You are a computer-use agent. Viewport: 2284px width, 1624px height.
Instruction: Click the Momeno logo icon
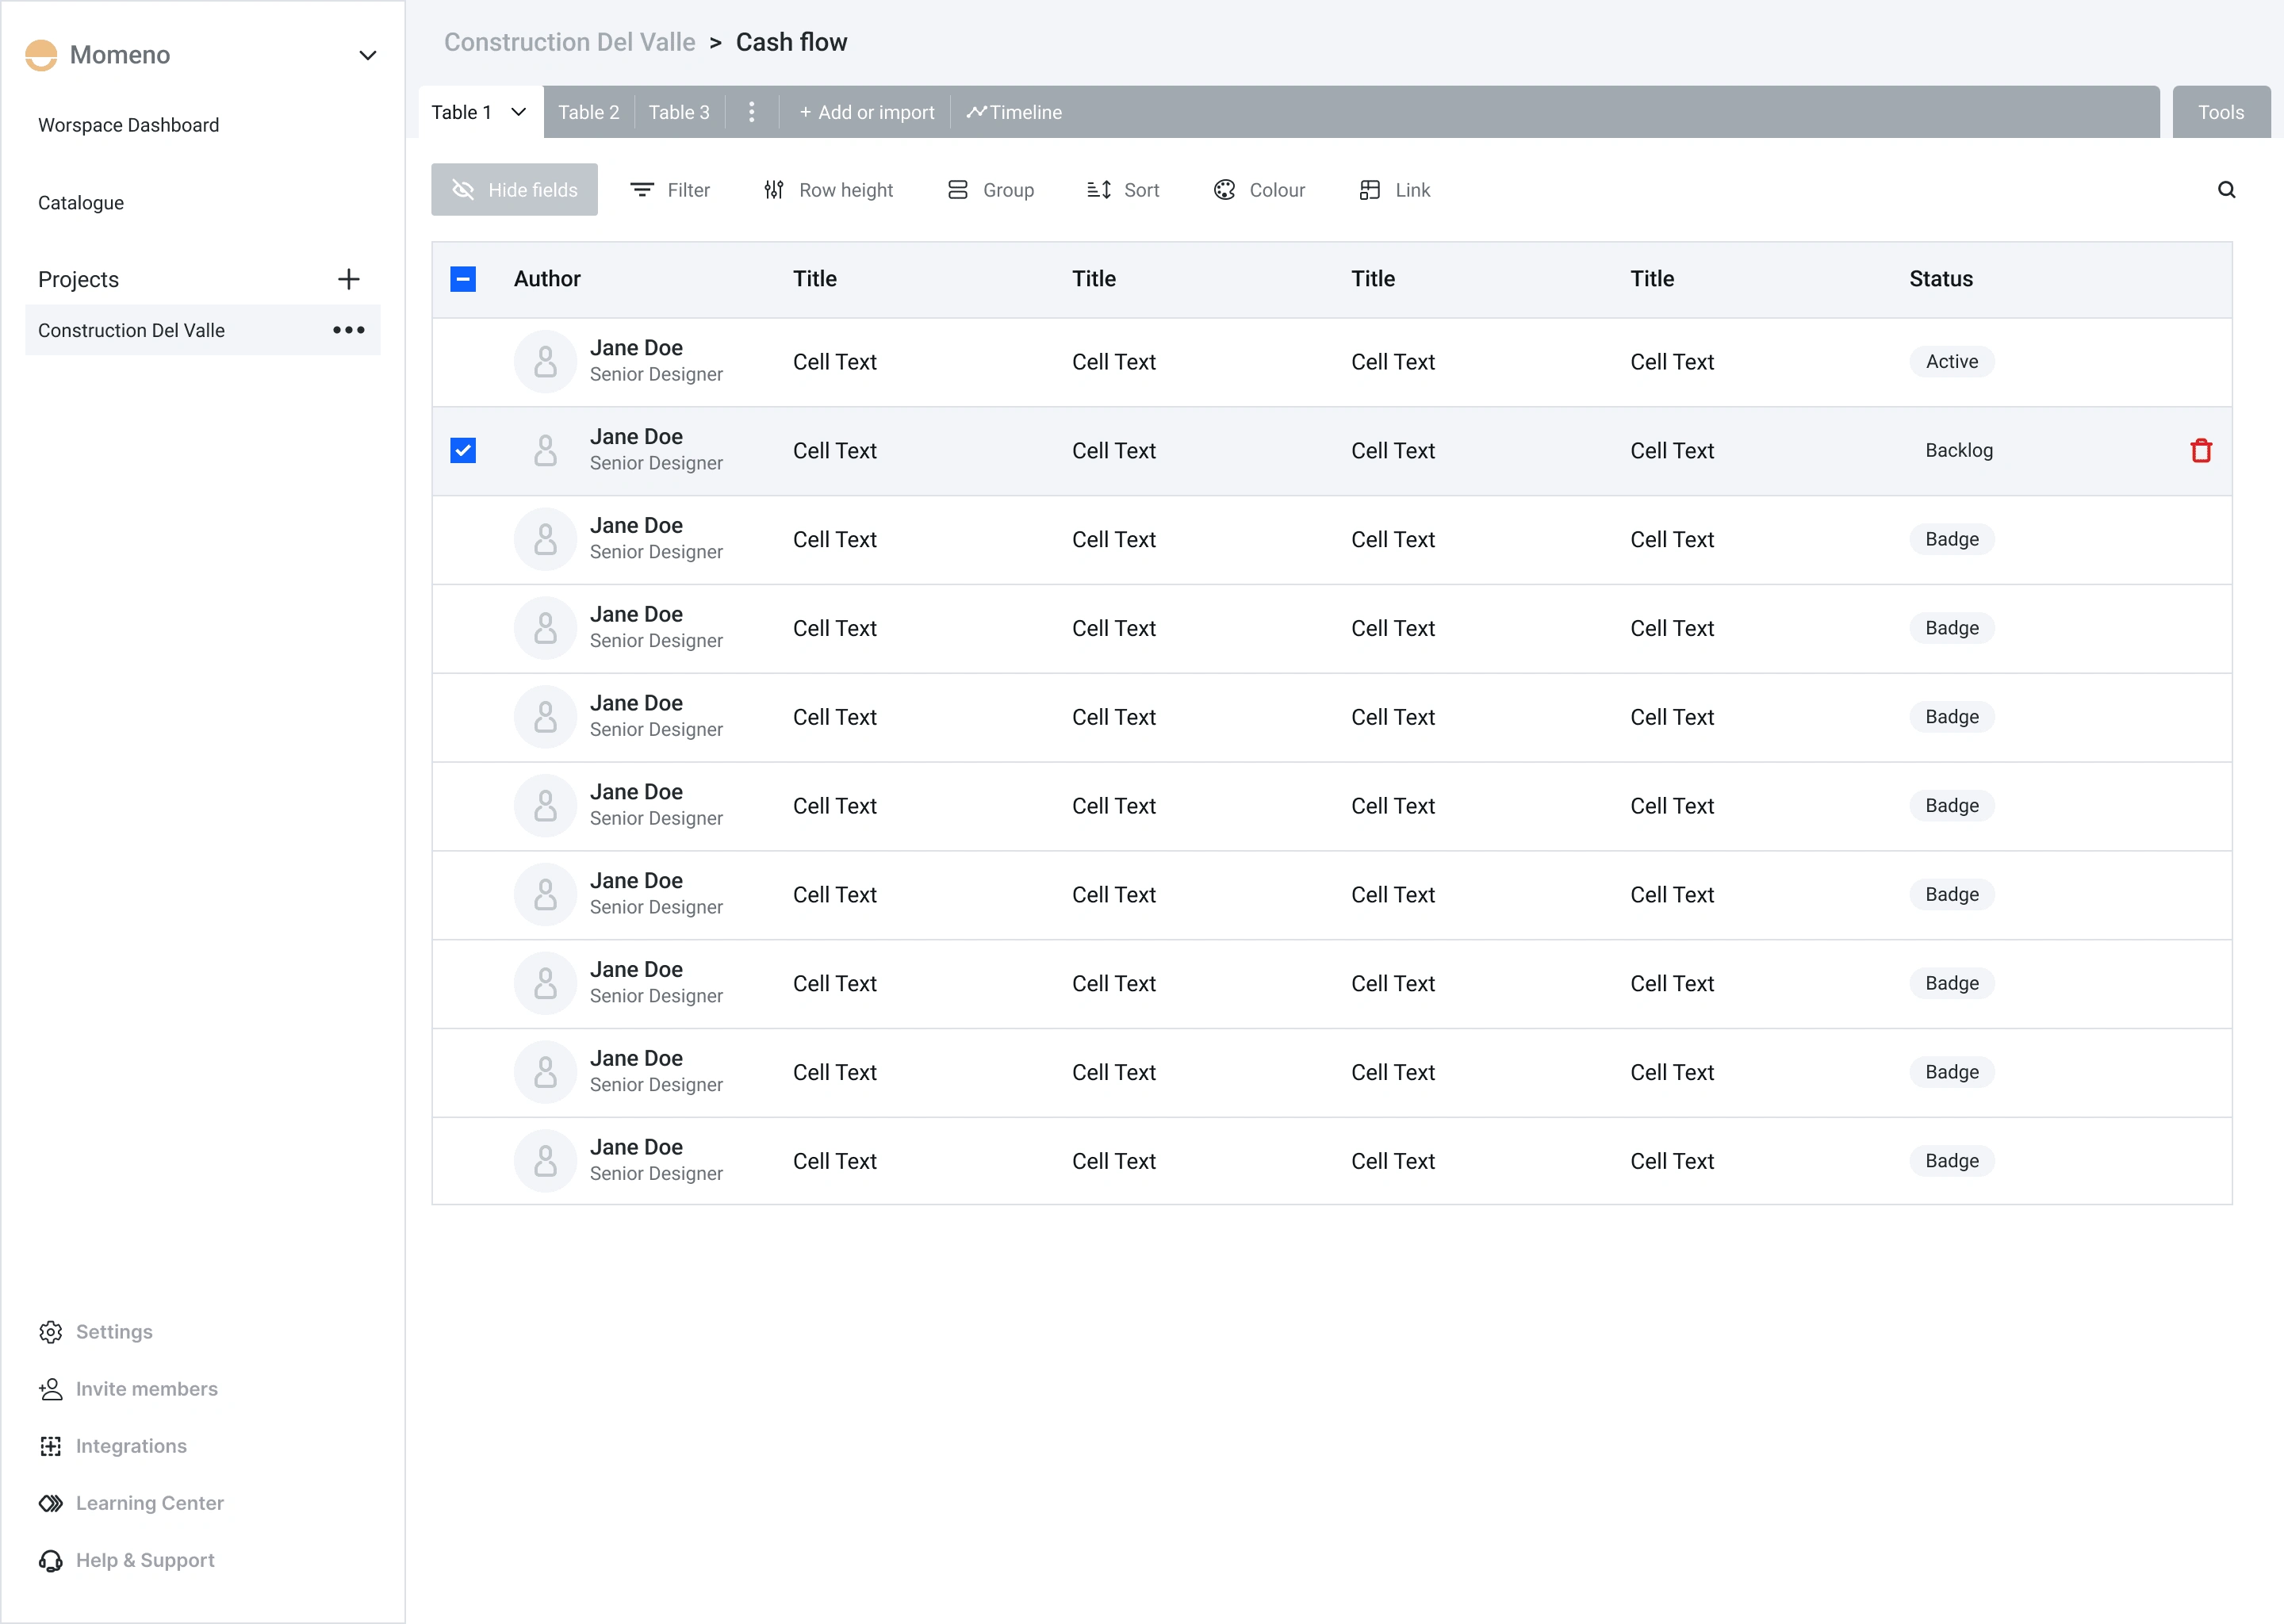click(41, 55)
